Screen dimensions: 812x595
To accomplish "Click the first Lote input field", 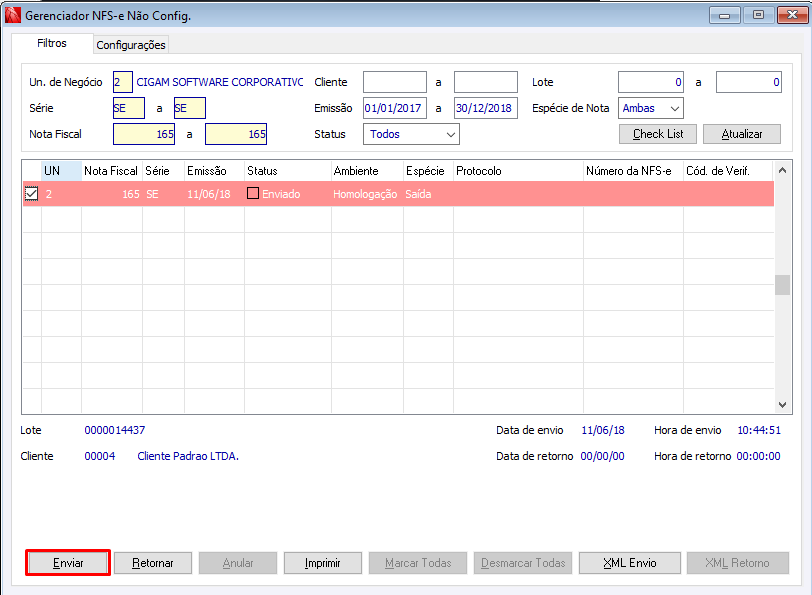I will click(651, 82).
